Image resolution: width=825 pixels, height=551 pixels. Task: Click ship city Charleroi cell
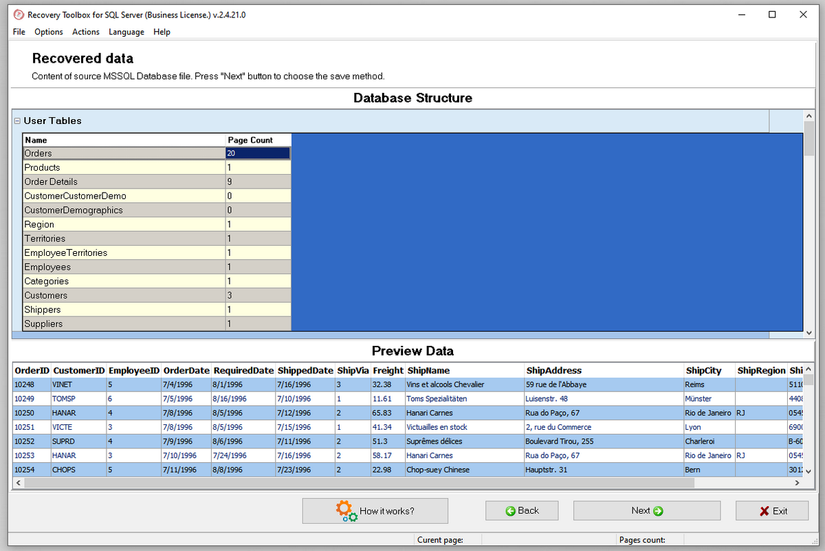(x=709, y=442)
